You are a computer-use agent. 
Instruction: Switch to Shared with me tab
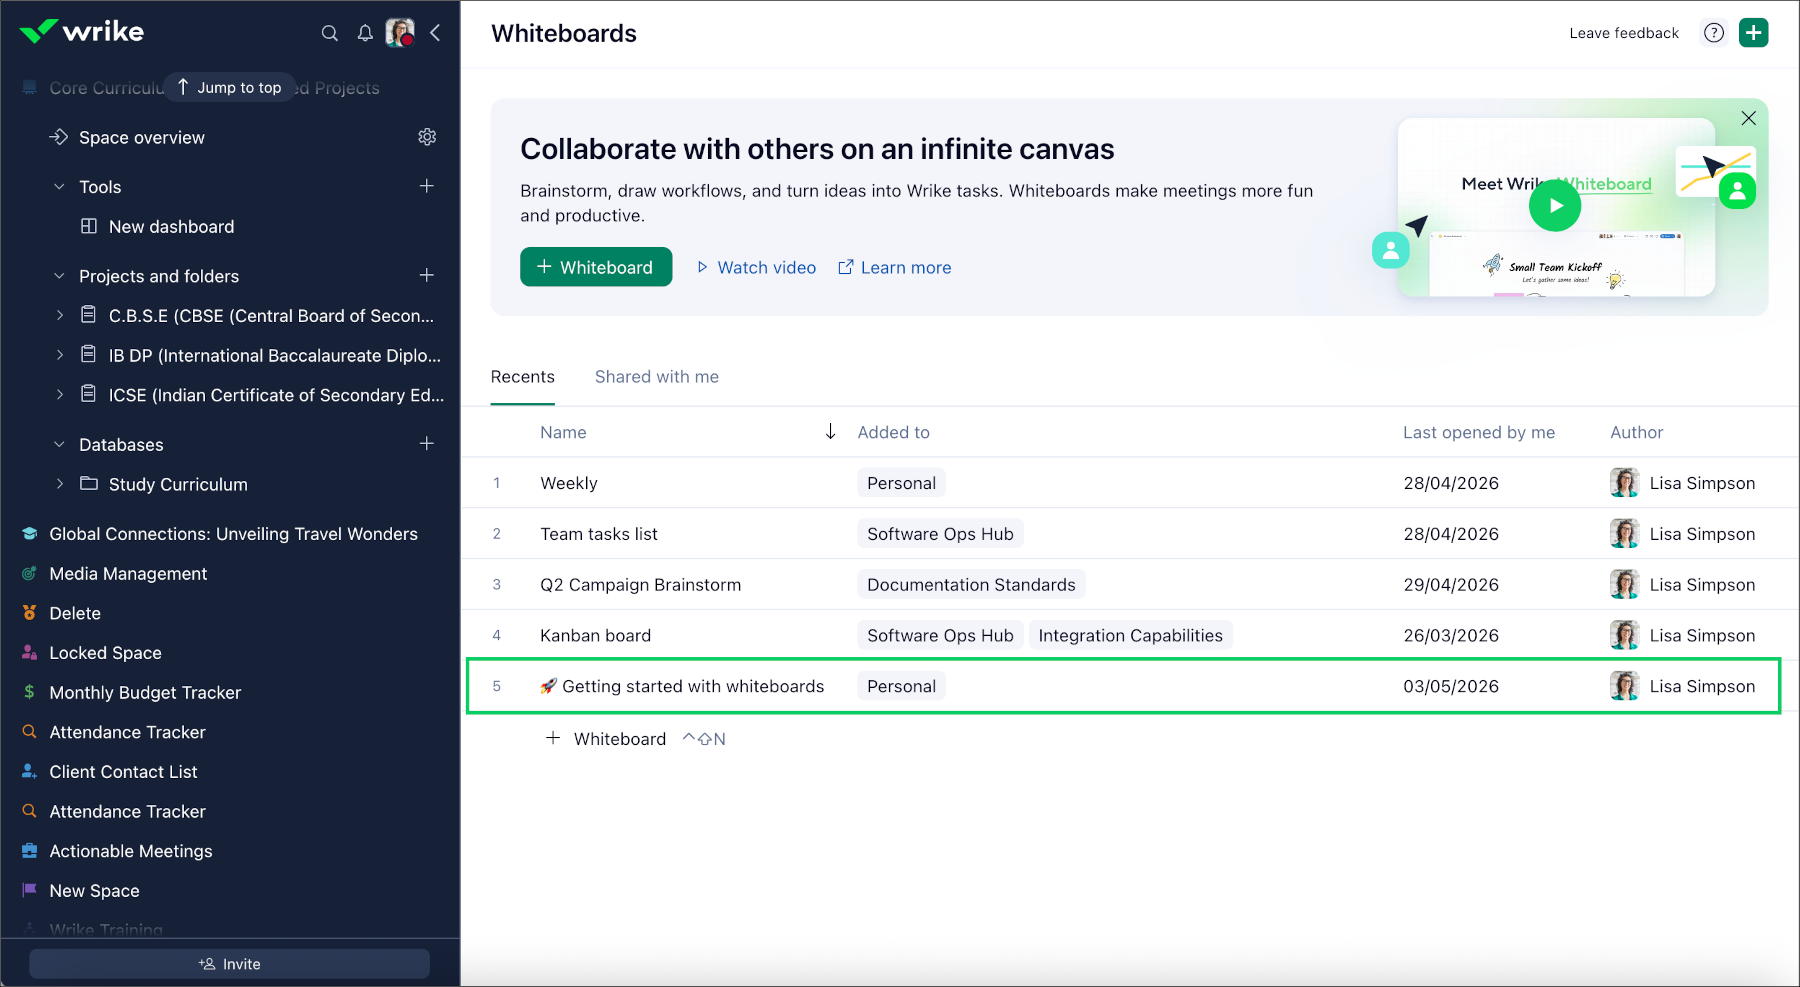coord(656,377)
